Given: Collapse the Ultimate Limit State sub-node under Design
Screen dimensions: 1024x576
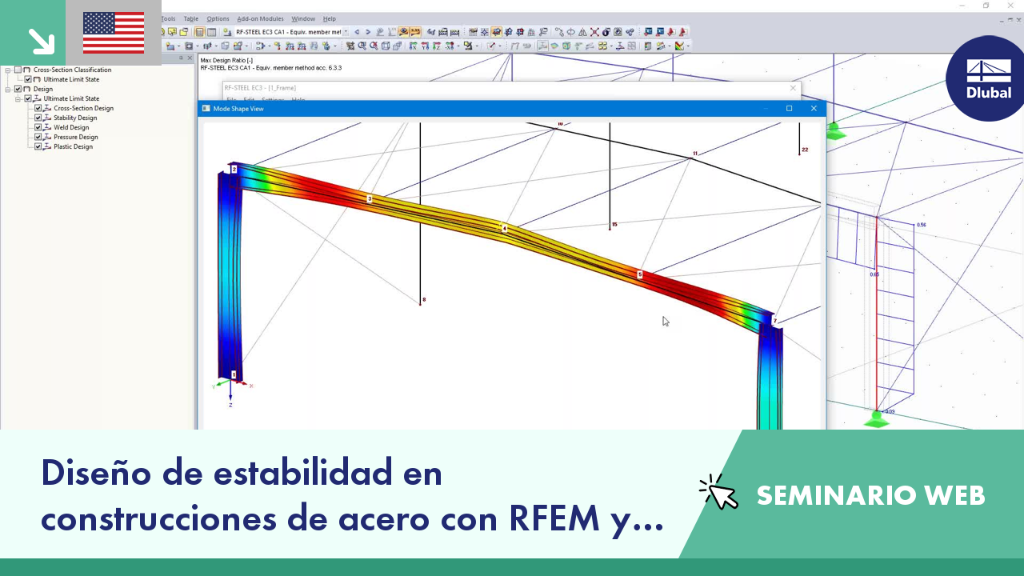Looking at the screenshot, I should point(18,99).
